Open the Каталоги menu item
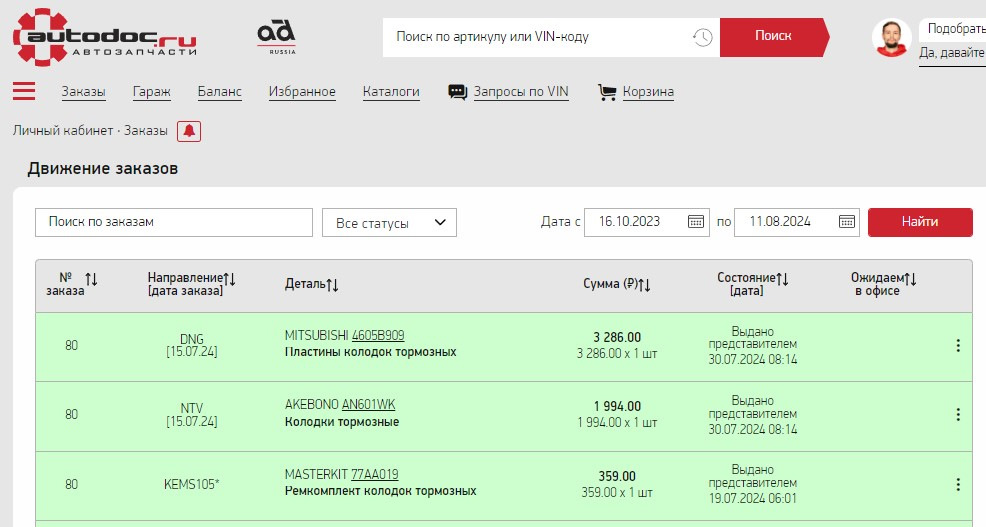 coord(391,92)
